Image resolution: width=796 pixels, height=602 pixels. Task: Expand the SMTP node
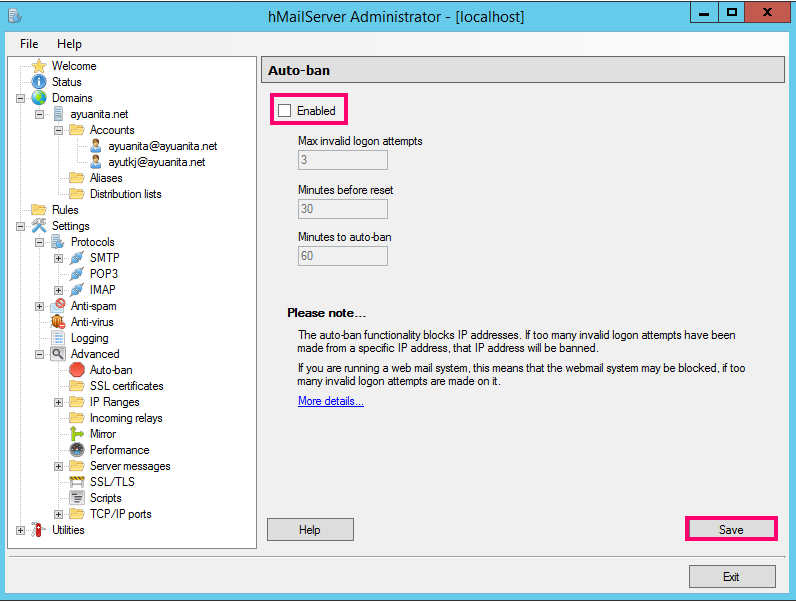point(58,258)
